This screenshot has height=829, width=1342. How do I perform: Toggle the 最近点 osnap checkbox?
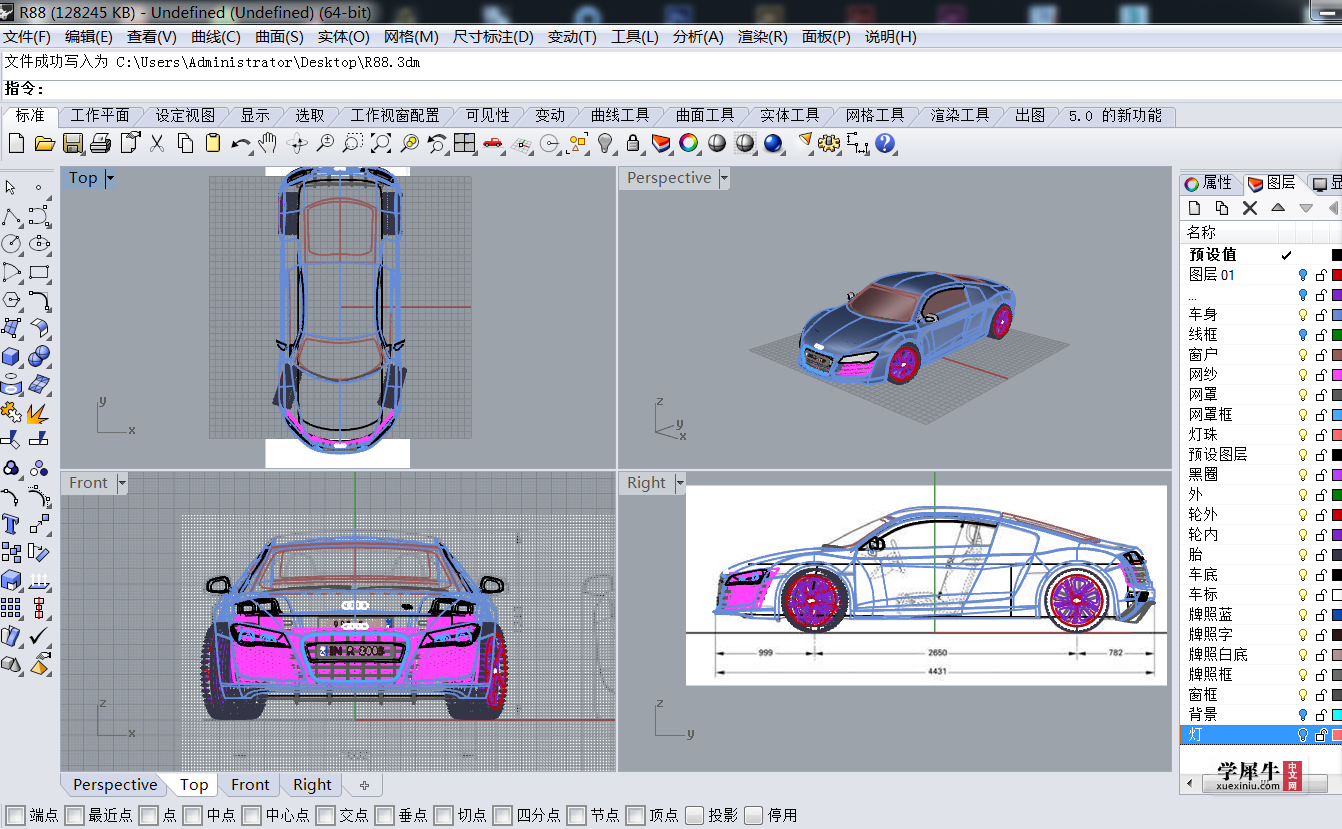74,815
